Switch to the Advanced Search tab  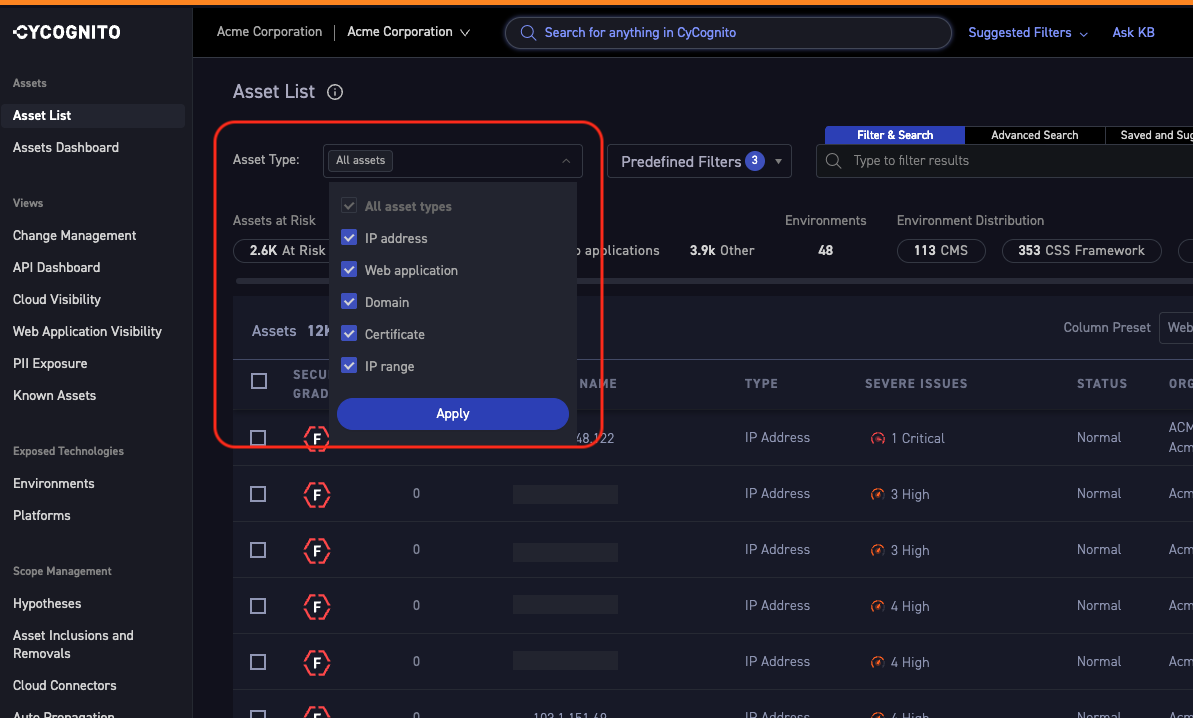point(1034,135)
